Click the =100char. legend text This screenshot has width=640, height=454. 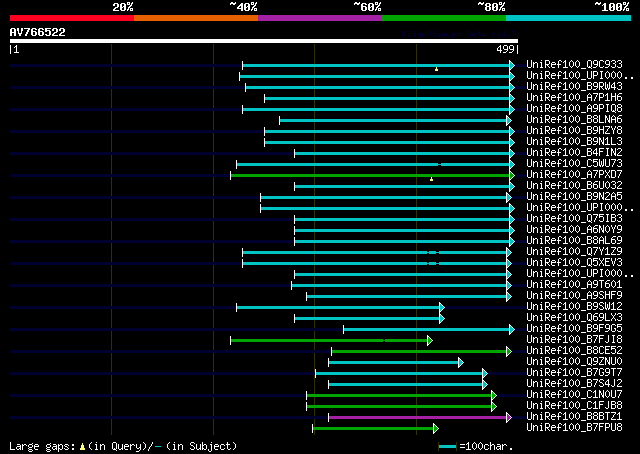(486, 446)
